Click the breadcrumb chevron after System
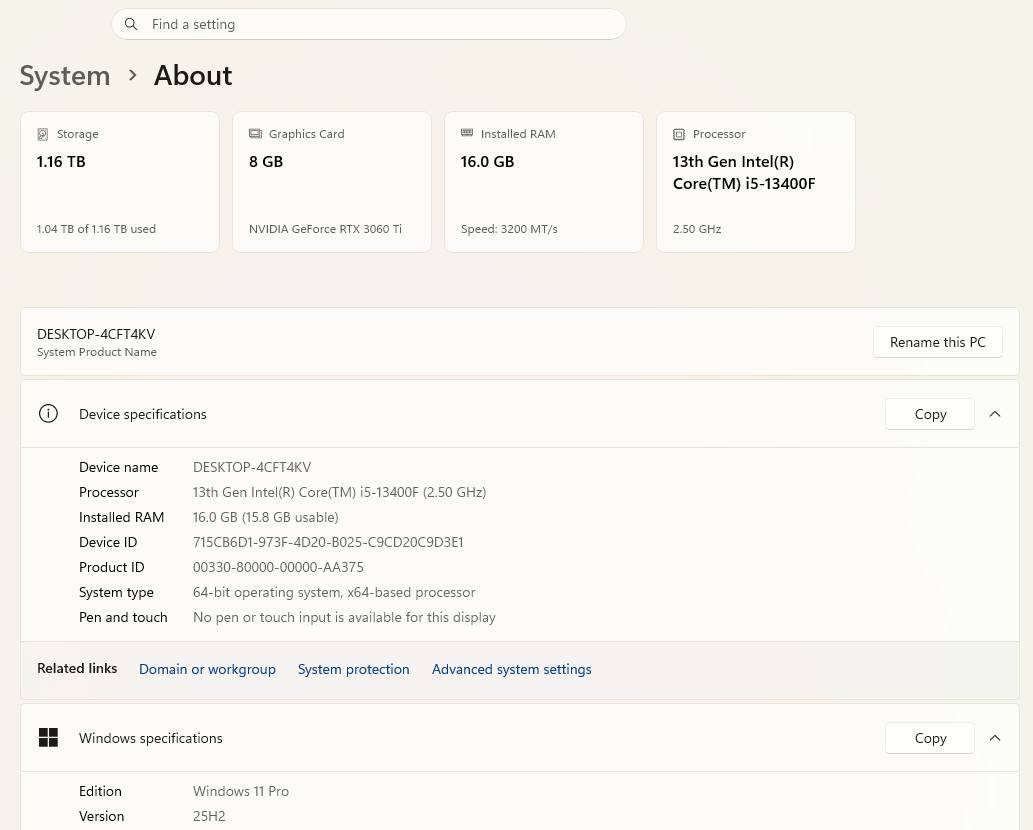This screenshot has height=830, width=1033. (132, 75)
